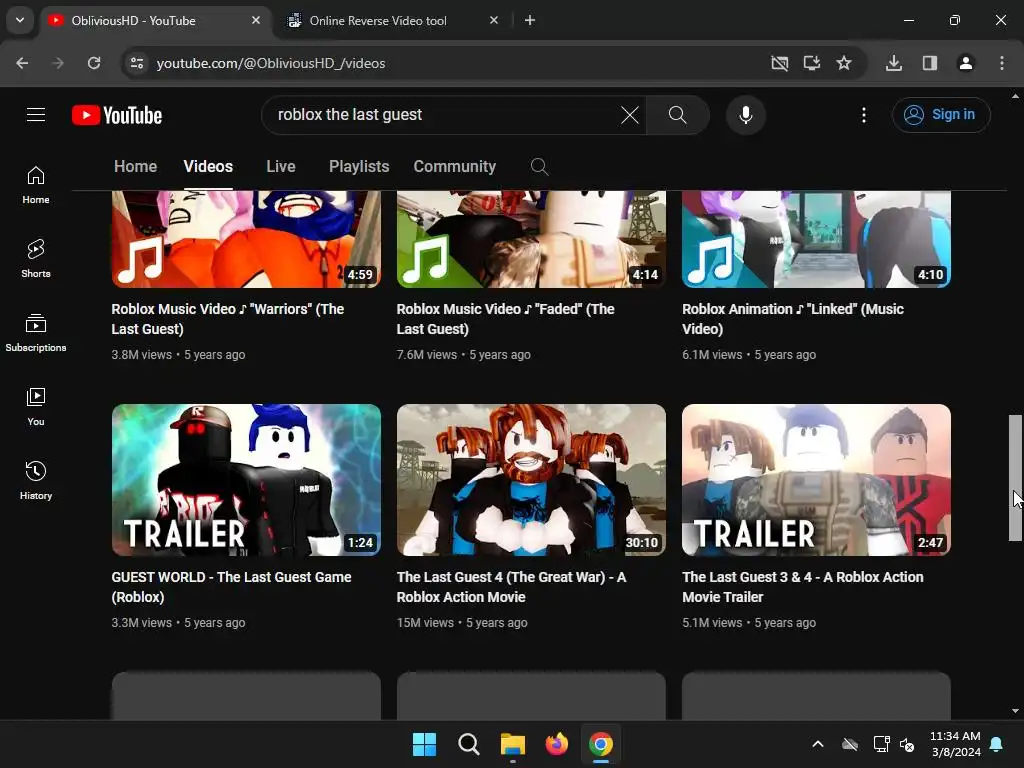Open site information icon in address bar
The height and width of the screenshot is (768, 1024).
[137, 63]
